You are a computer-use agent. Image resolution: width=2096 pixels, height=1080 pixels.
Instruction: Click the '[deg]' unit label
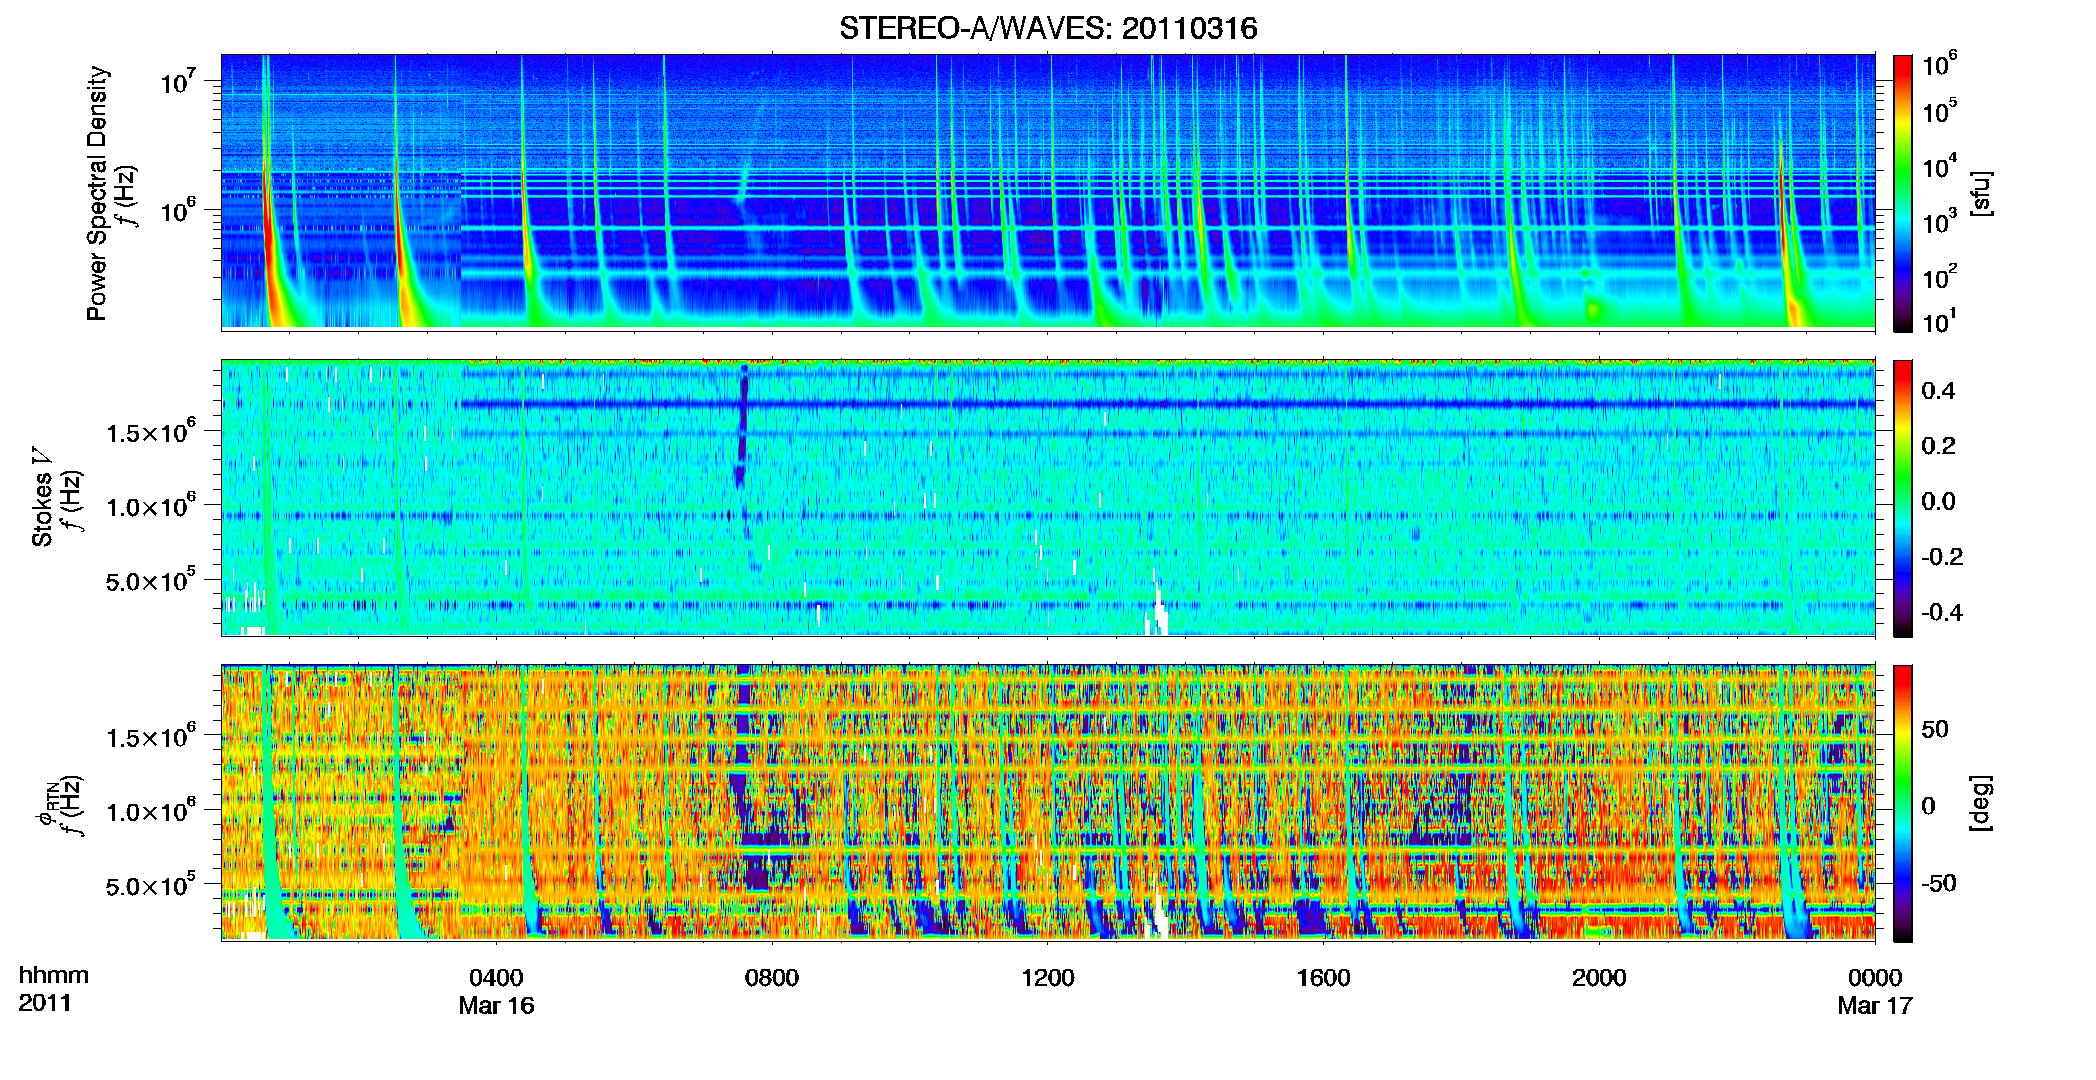1981,803
